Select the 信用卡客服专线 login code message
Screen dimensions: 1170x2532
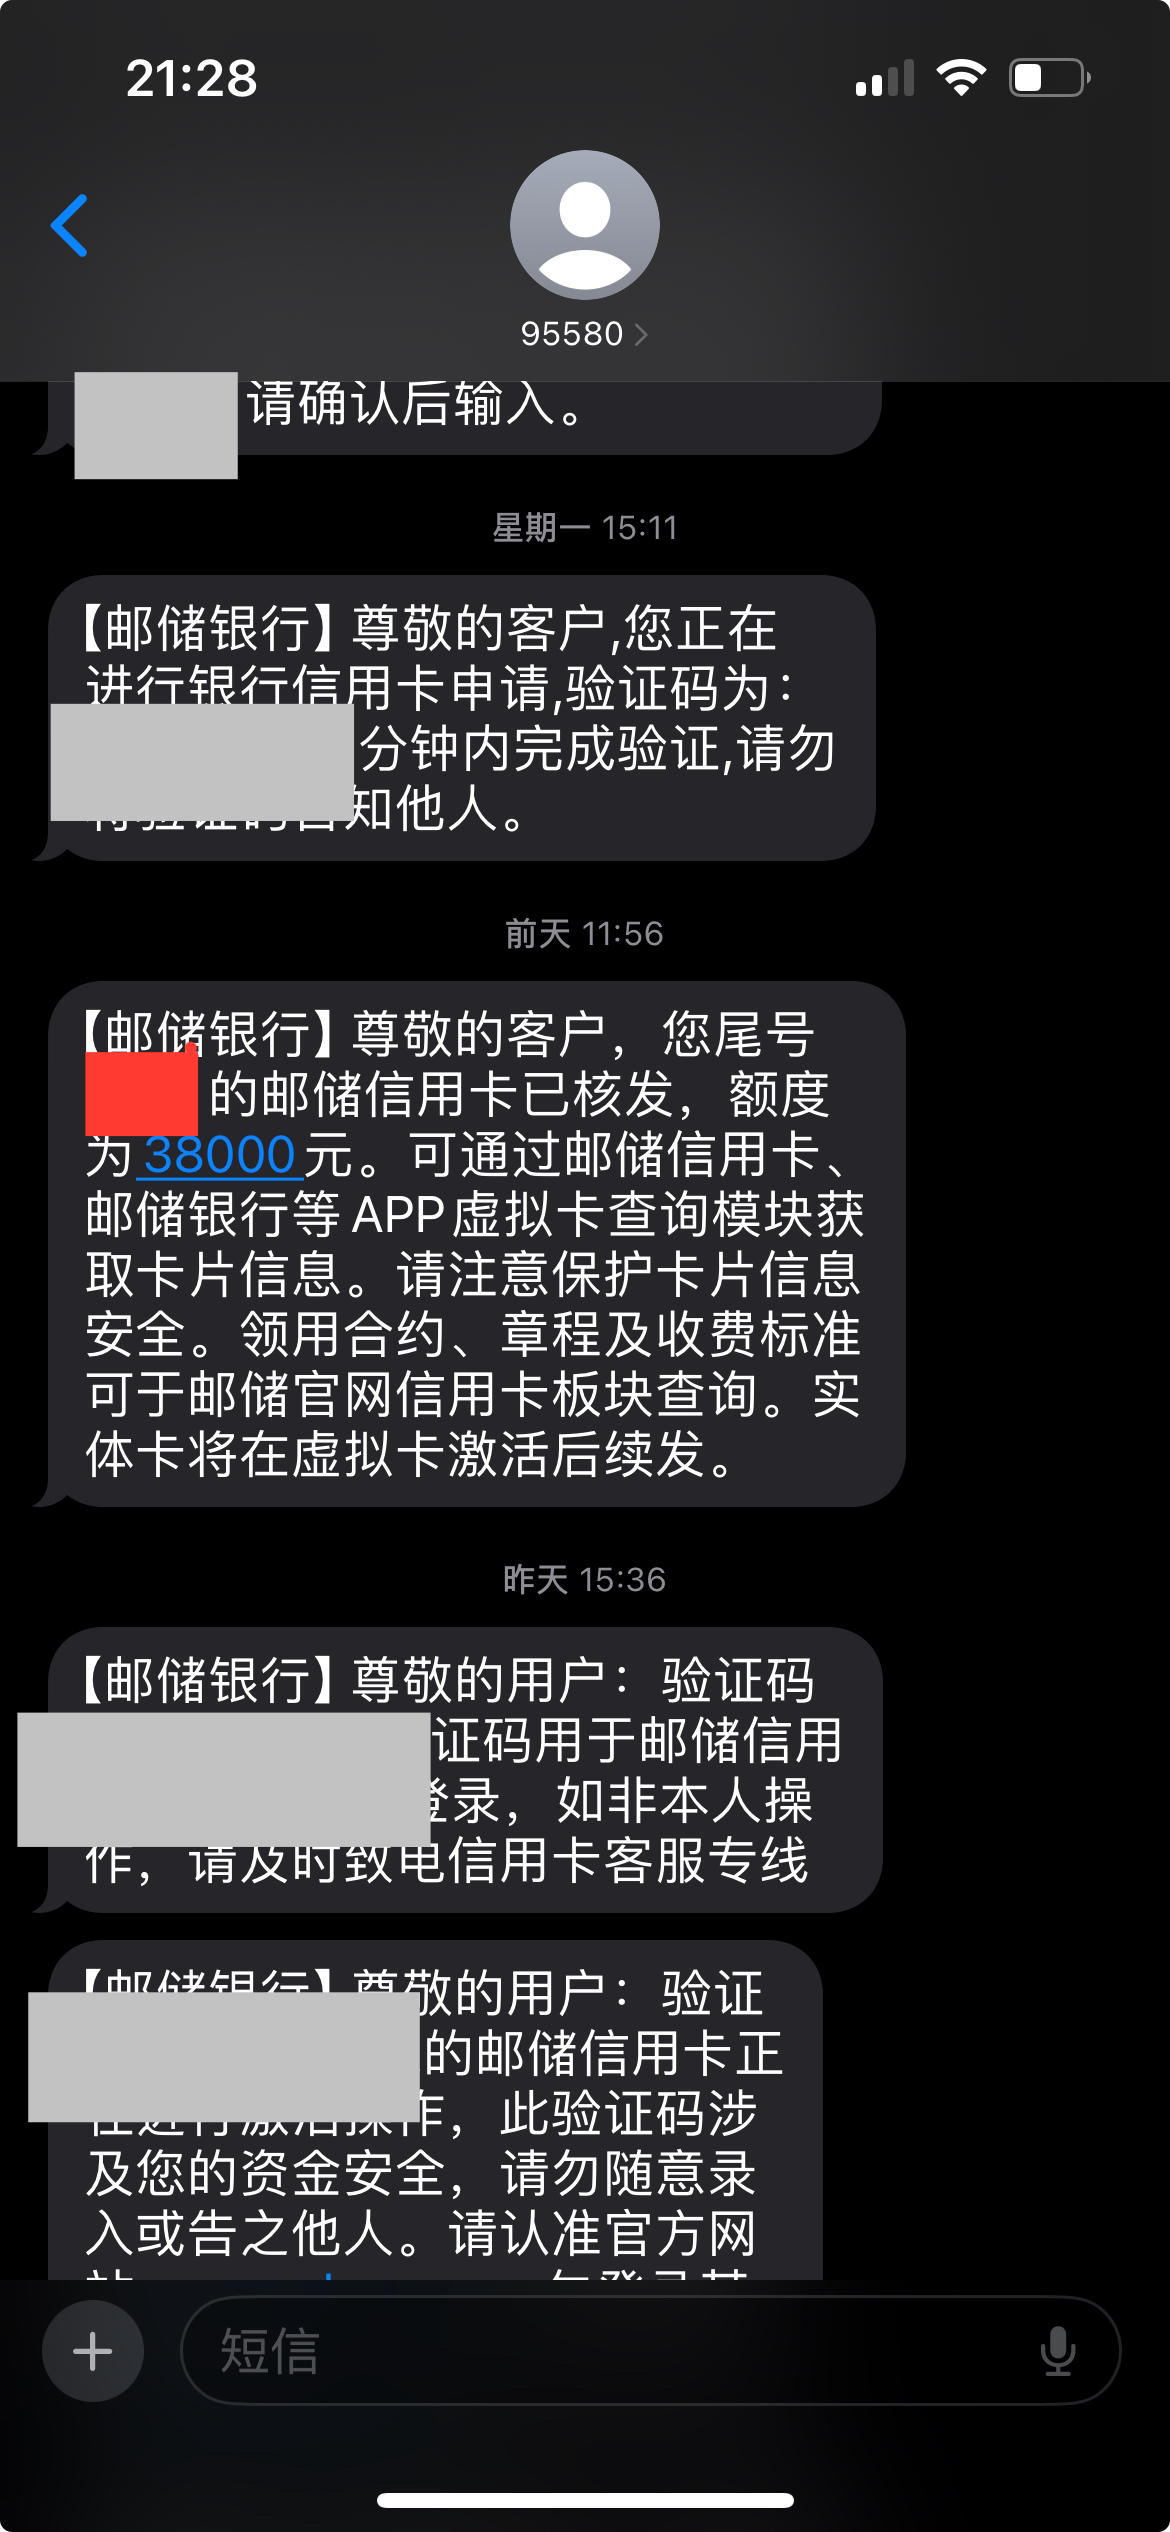pyautogui.click(x=465, y=1769)
